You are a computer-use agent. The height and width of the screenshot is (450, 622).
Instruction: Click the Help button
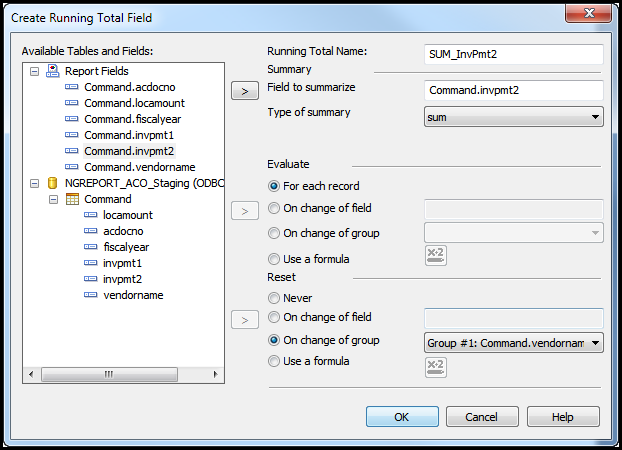point(562,417)
